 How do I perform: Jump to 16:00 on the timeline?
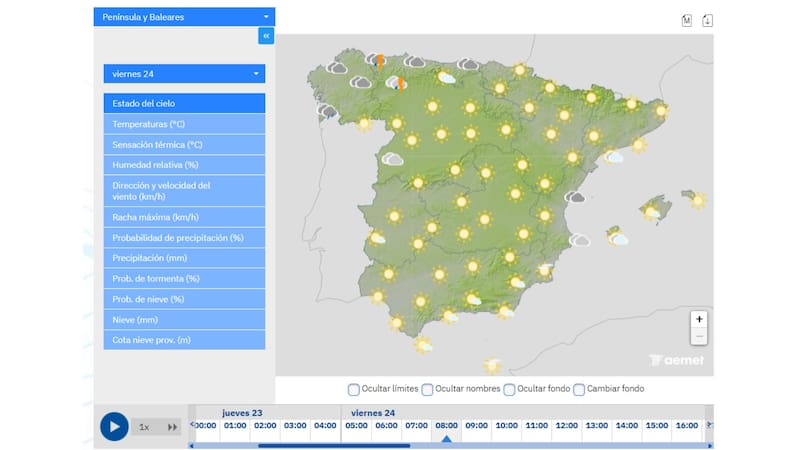point(687,426)
